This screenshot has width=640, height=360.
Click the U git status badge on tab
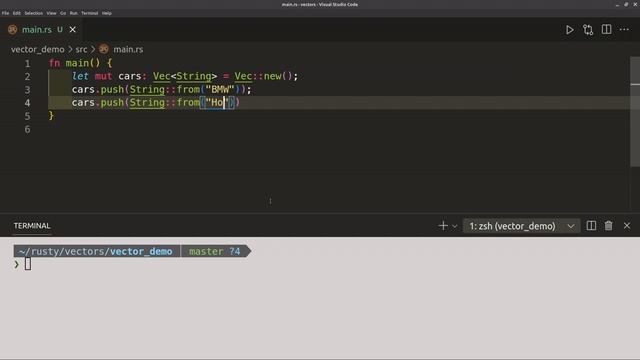(x=60, y=29)
